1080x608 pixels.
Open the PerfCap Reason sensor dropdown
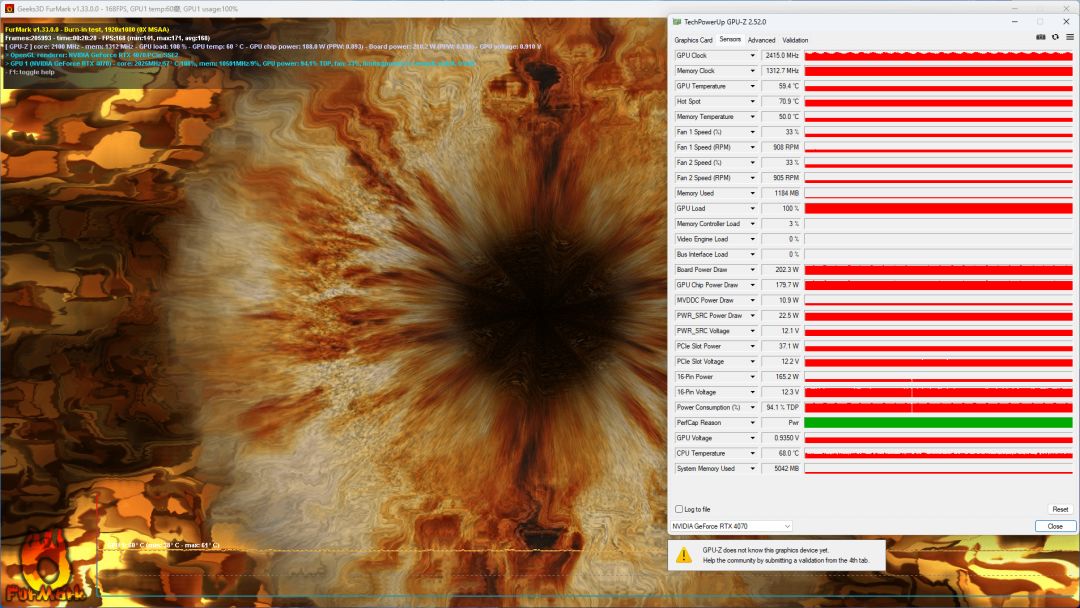[752, 423]
